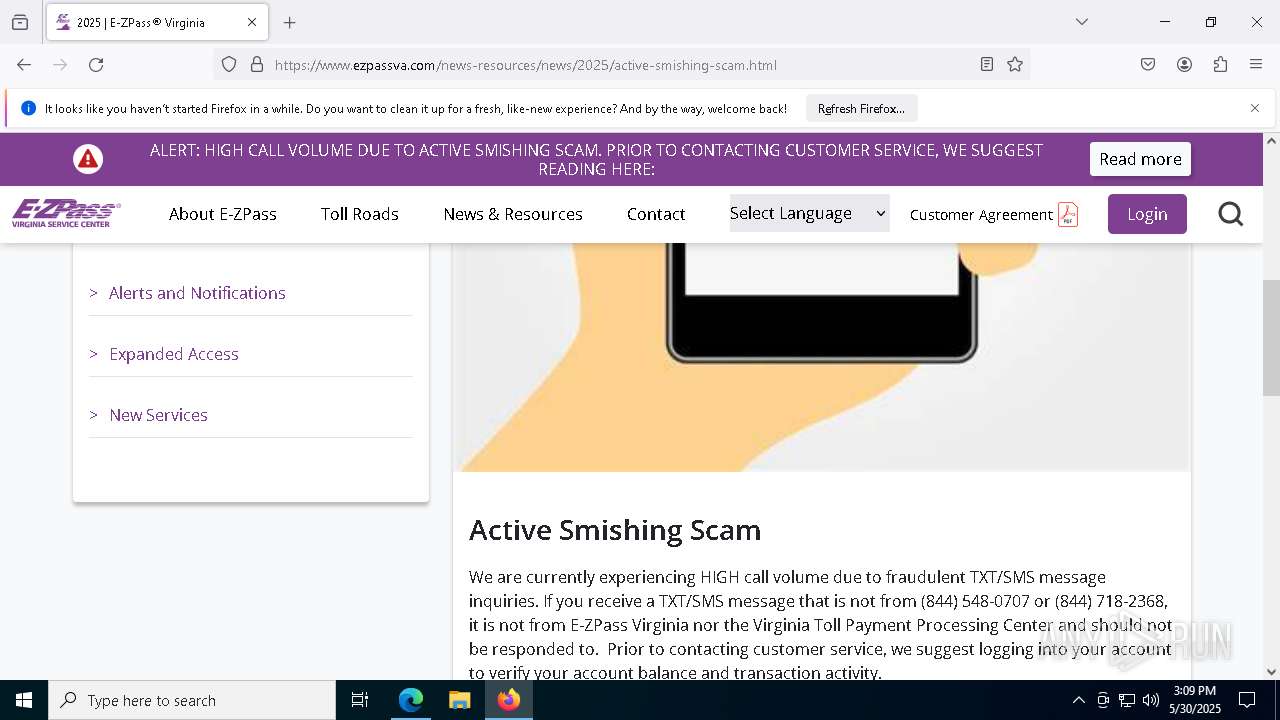Click the phone illustration image

coord(822,357)
